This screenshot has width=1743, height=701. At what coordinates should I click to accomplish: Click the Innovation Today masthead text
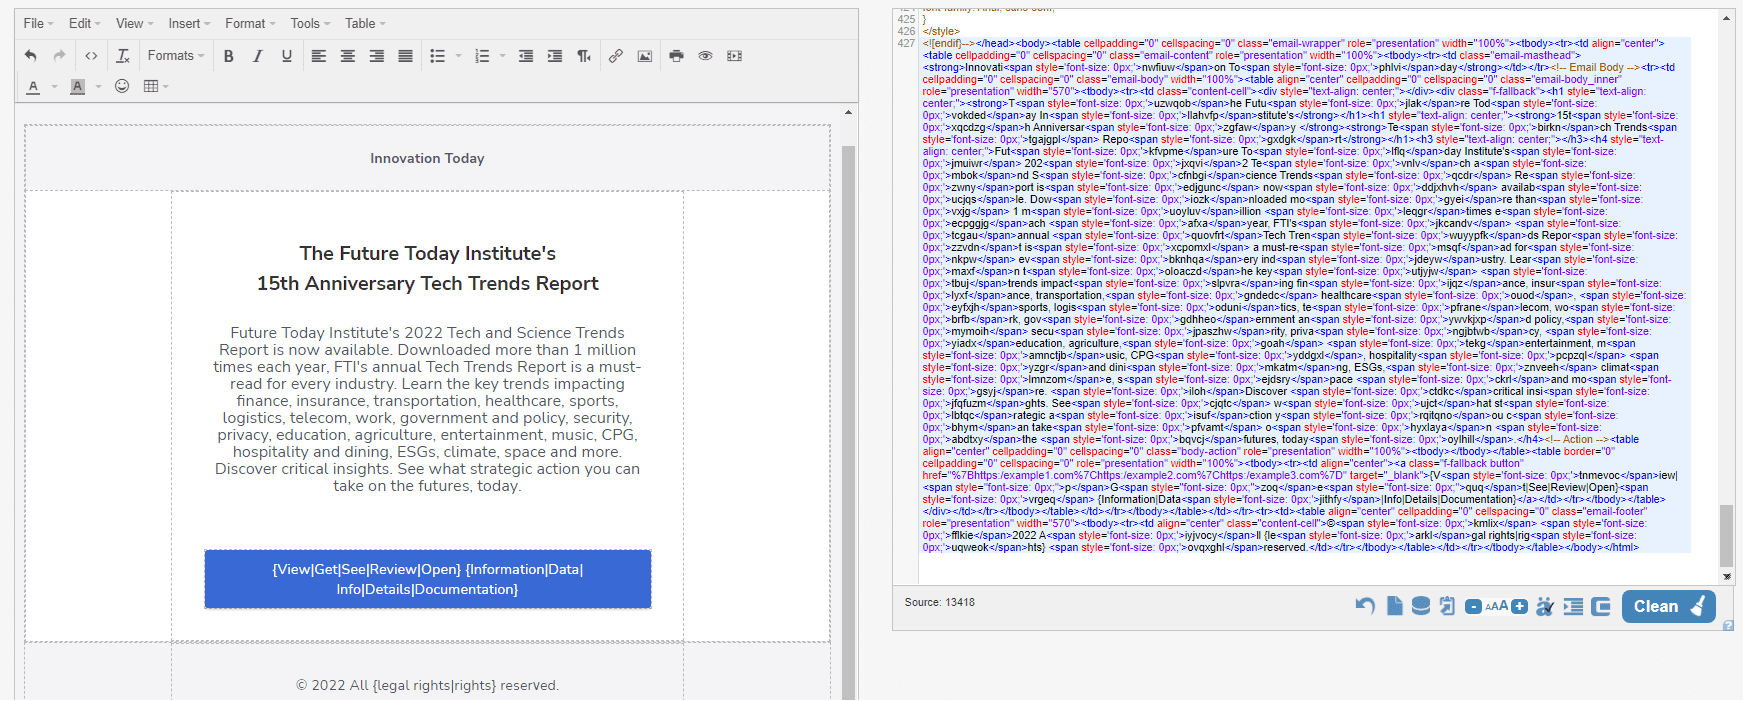427,158
